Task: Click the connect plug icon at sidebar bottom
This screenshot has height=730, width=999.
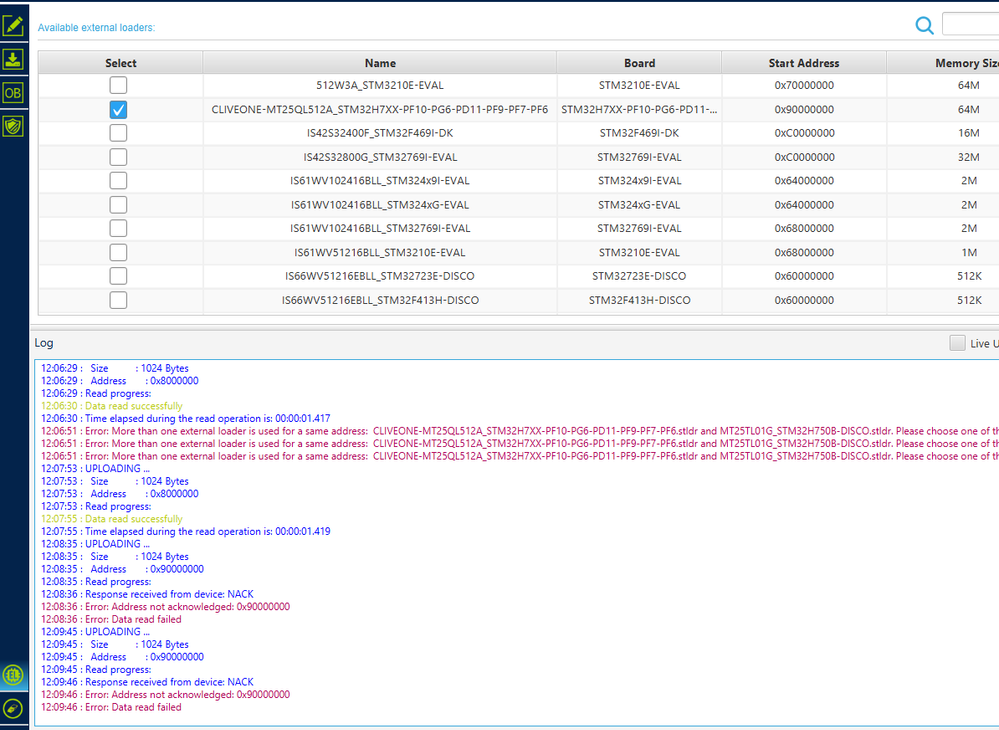Action: click(13, 708)
